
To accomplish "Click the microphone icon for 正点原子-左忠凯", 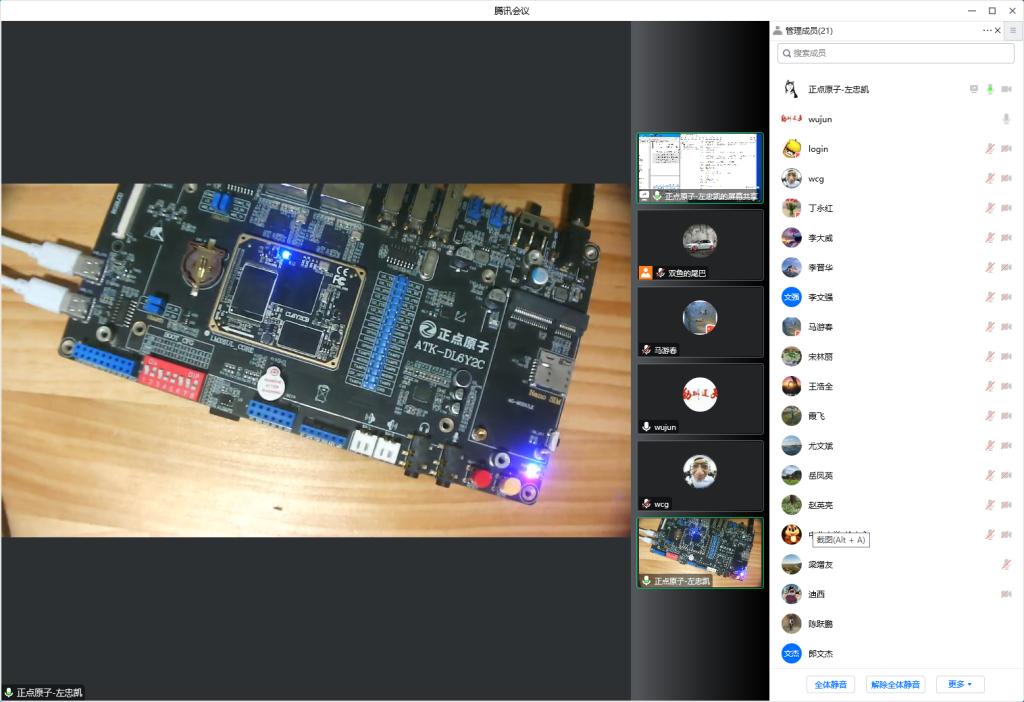I will [x=990, y=89].
